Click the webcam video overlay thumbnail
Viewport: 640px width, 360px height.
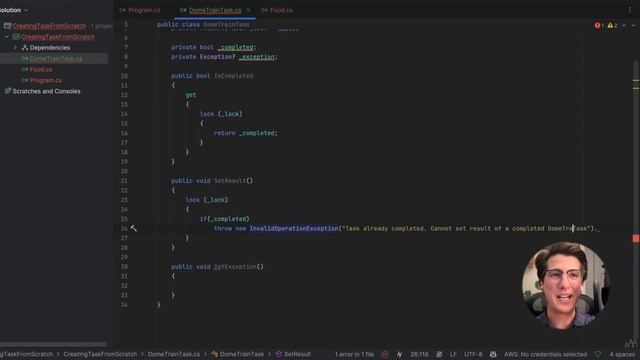click(566, 285)
